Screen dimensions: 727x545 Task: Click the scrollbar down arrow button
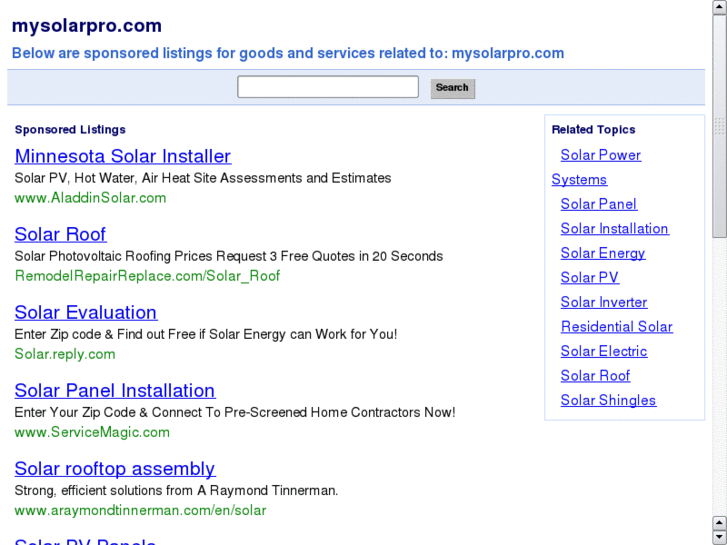click(719, 537)
